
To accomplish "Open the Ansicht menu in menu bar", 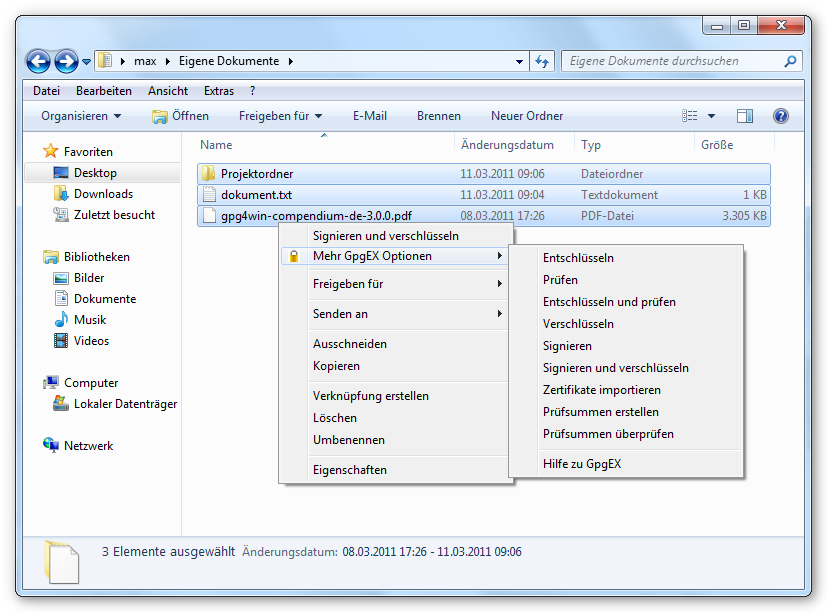I will pyautogui.click(x=167, y=91).
